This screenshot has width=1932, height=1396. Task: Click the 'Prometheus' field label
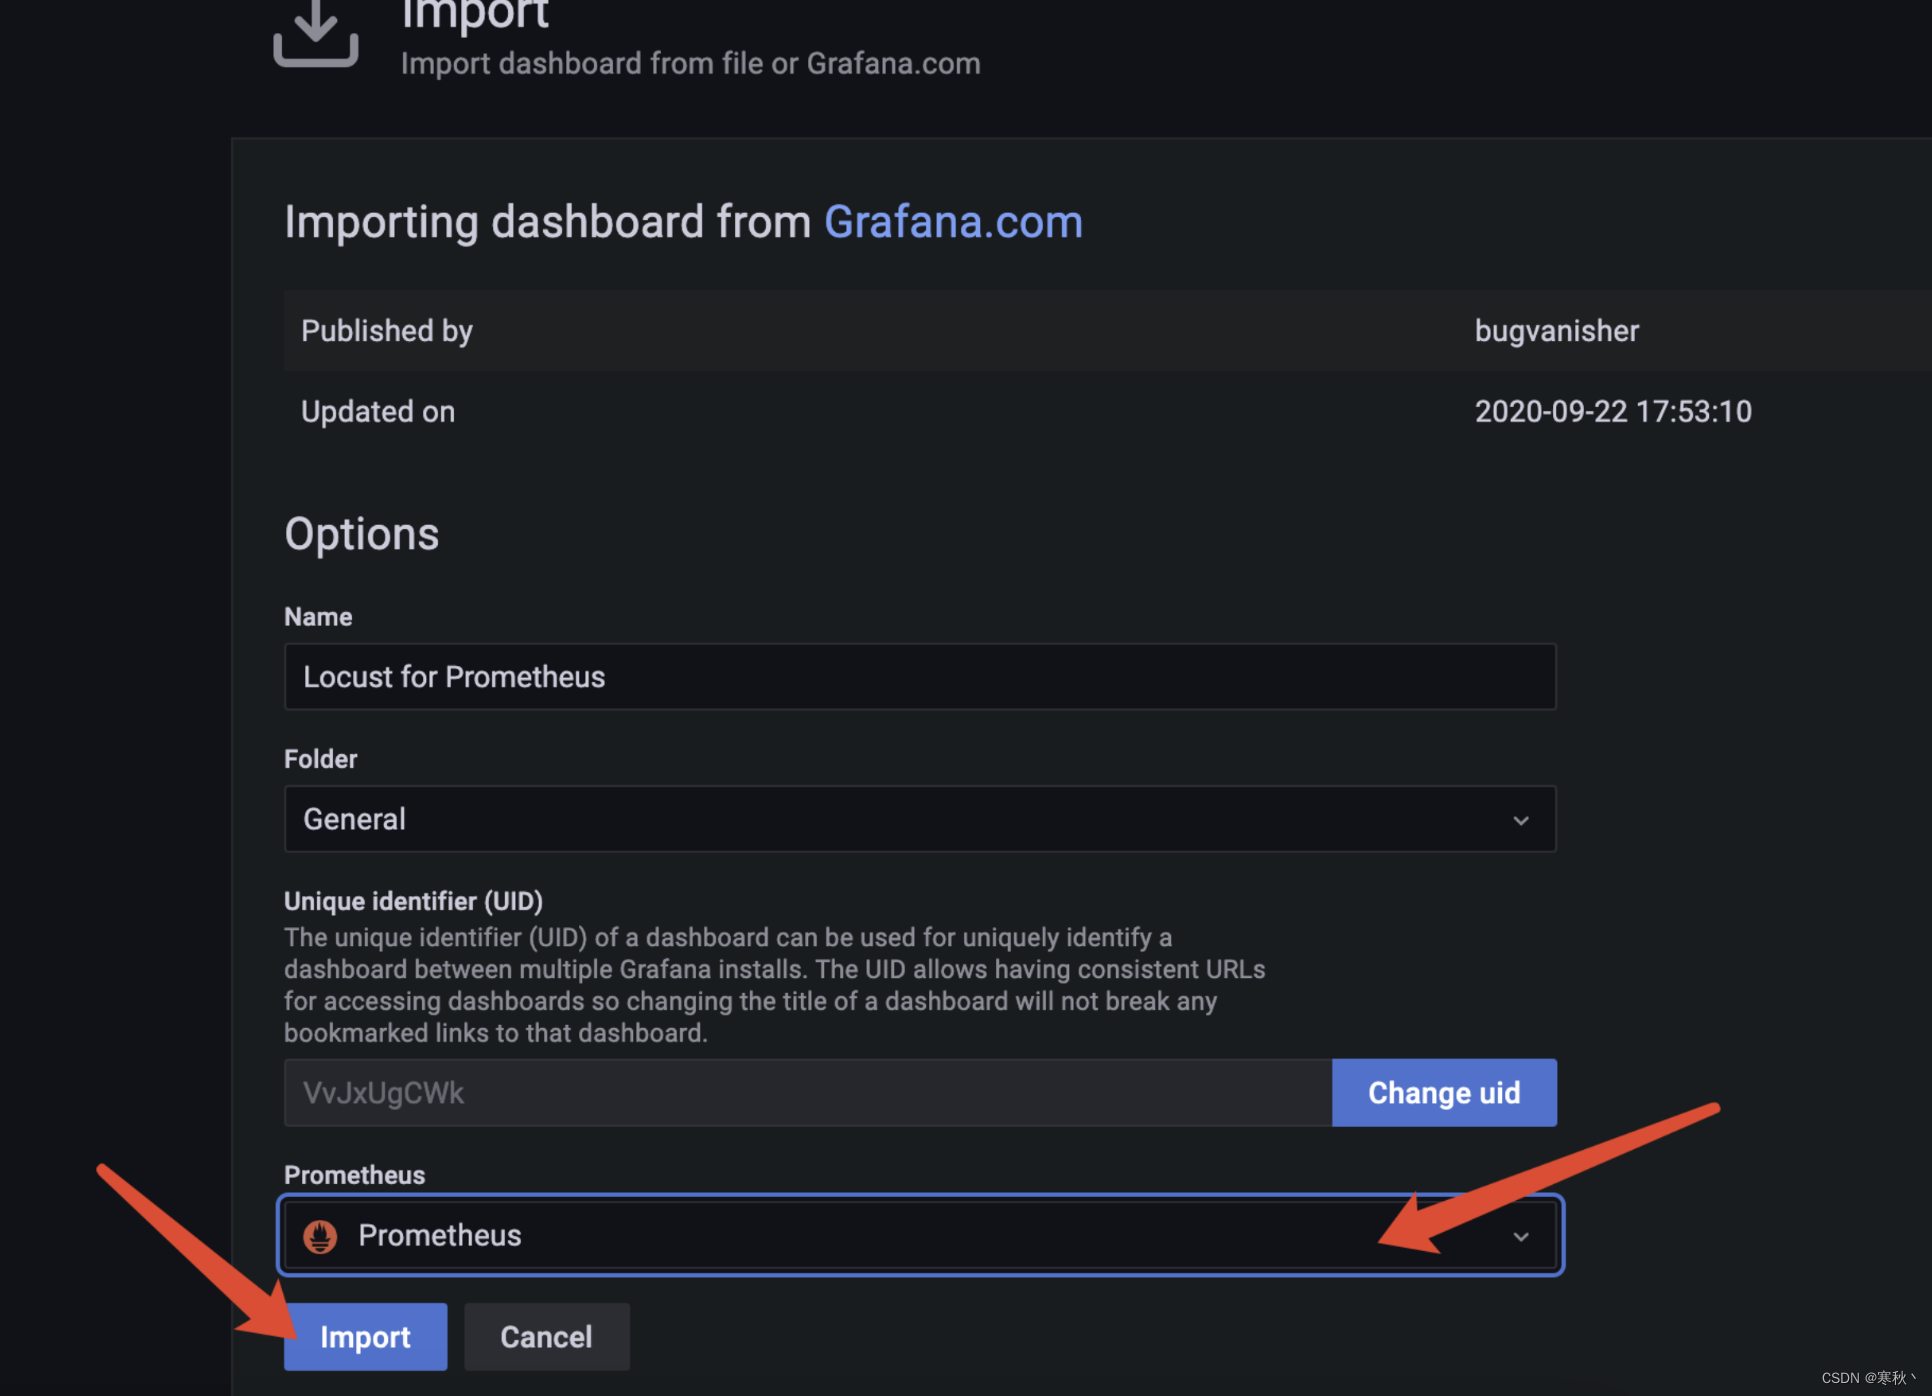click(354, 1175)
